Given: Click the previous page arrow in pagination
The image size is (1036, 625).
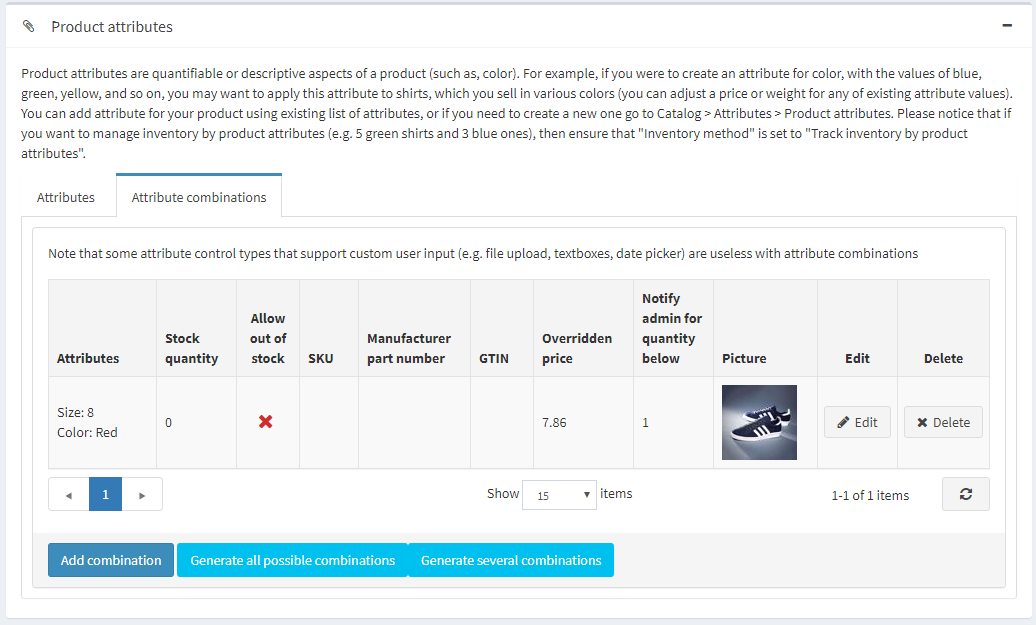Looking at the screenshot, I should click(68, 493).
